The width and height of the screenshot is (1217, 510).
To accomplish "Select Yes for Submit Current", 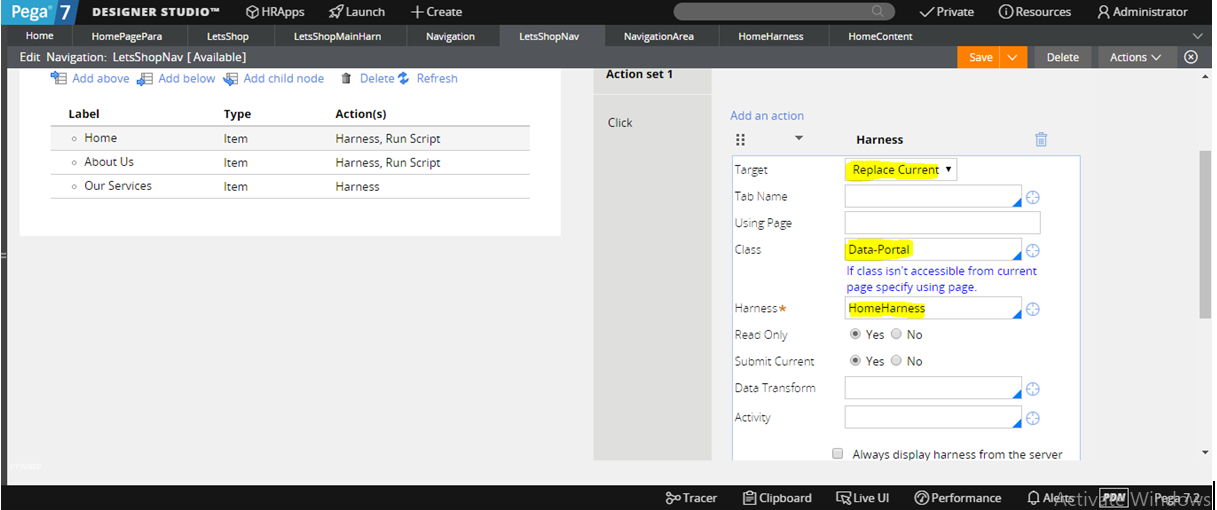I will [855, 361].
